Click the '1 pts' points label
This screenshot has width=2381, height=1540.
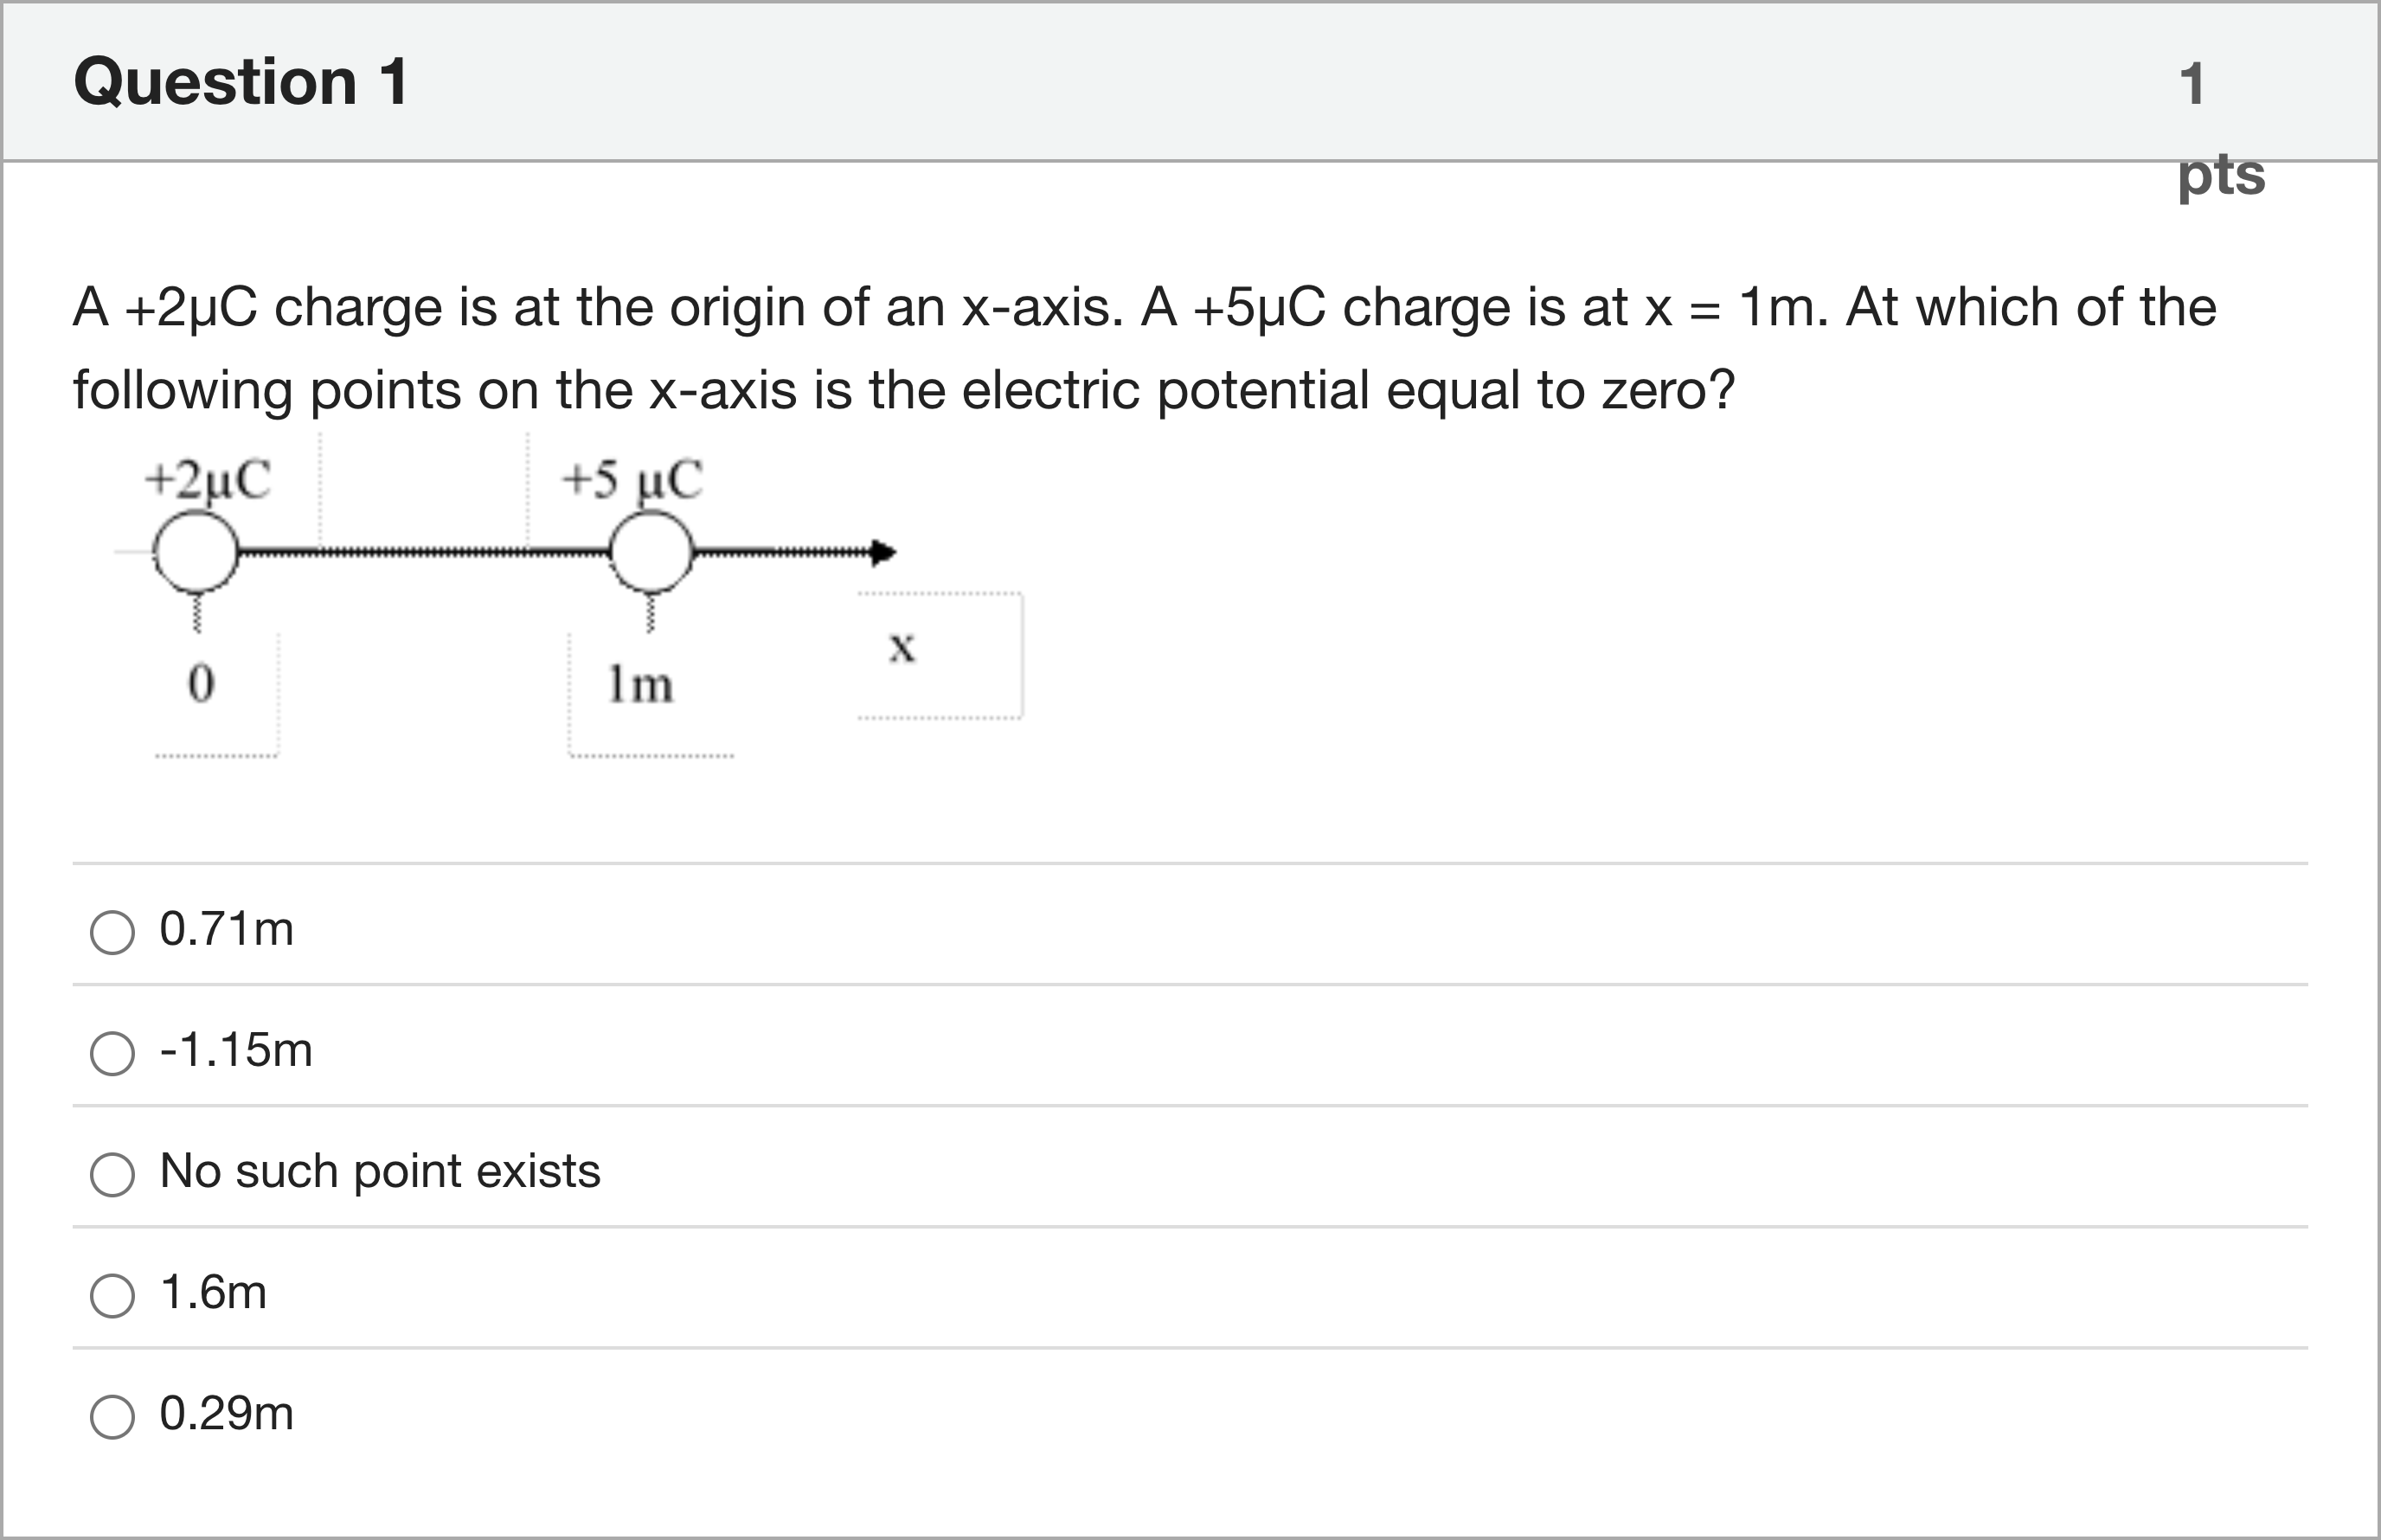tap(2221, 128)
